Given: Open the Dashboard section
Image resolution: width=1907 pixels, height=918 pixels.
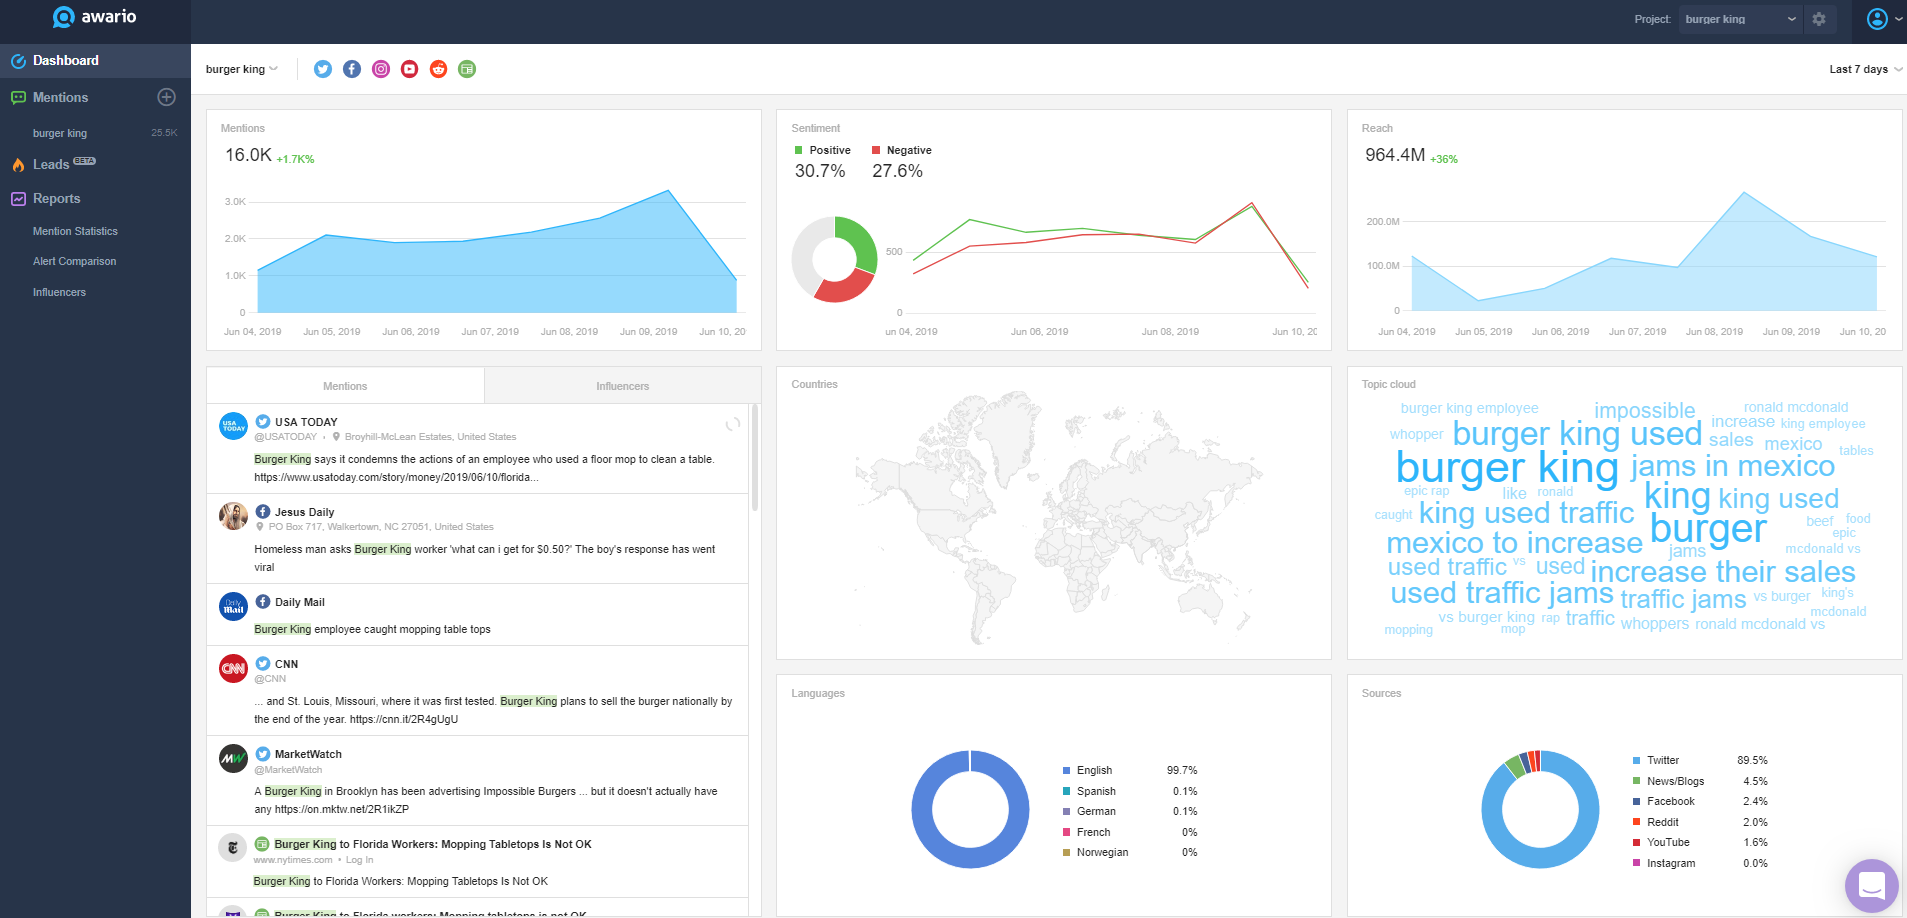Looking at the screenshot, I should tap(95, 60).
